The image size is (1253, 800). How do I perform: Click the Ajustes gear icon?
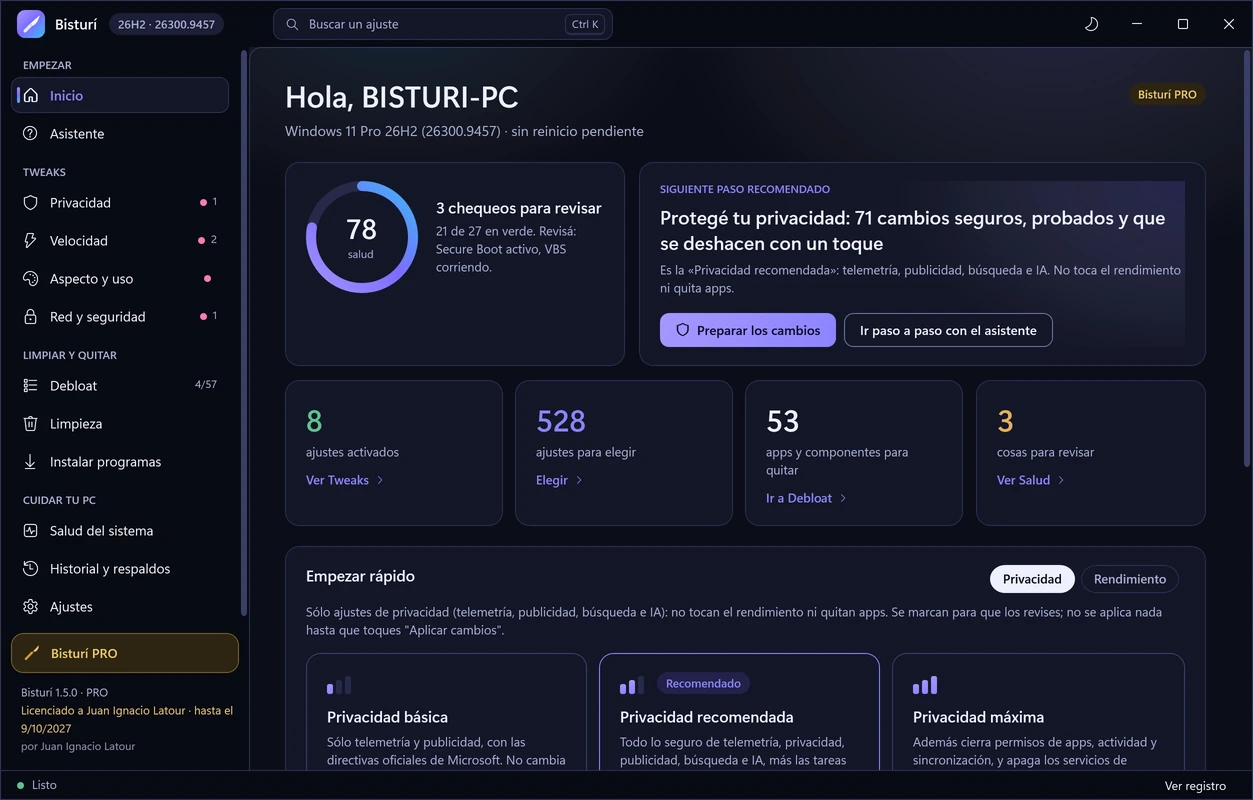(x=31, y=607)
